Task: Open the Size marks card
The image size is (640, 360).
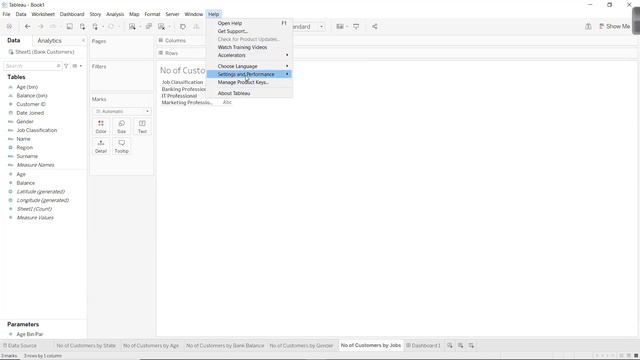Action: (x=122, y=127)
